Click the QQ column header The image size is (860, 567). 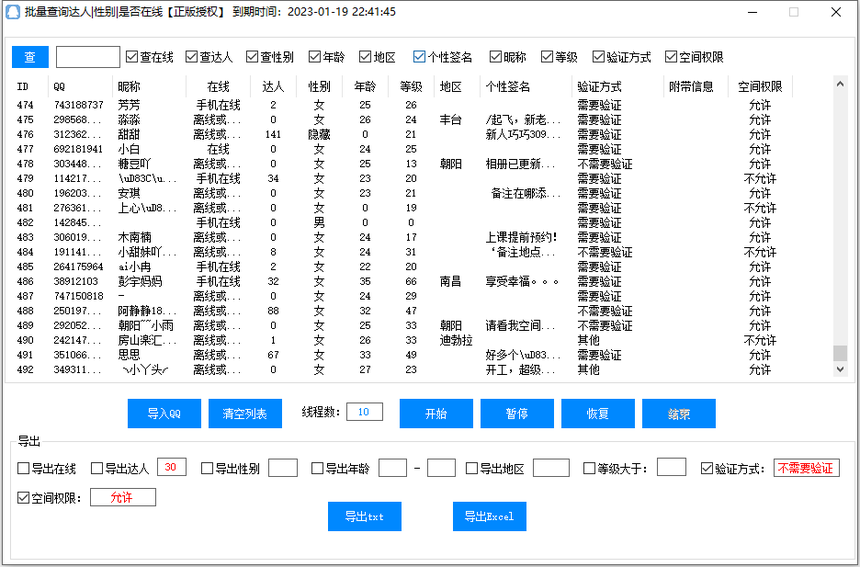click(x=80, y=87)
